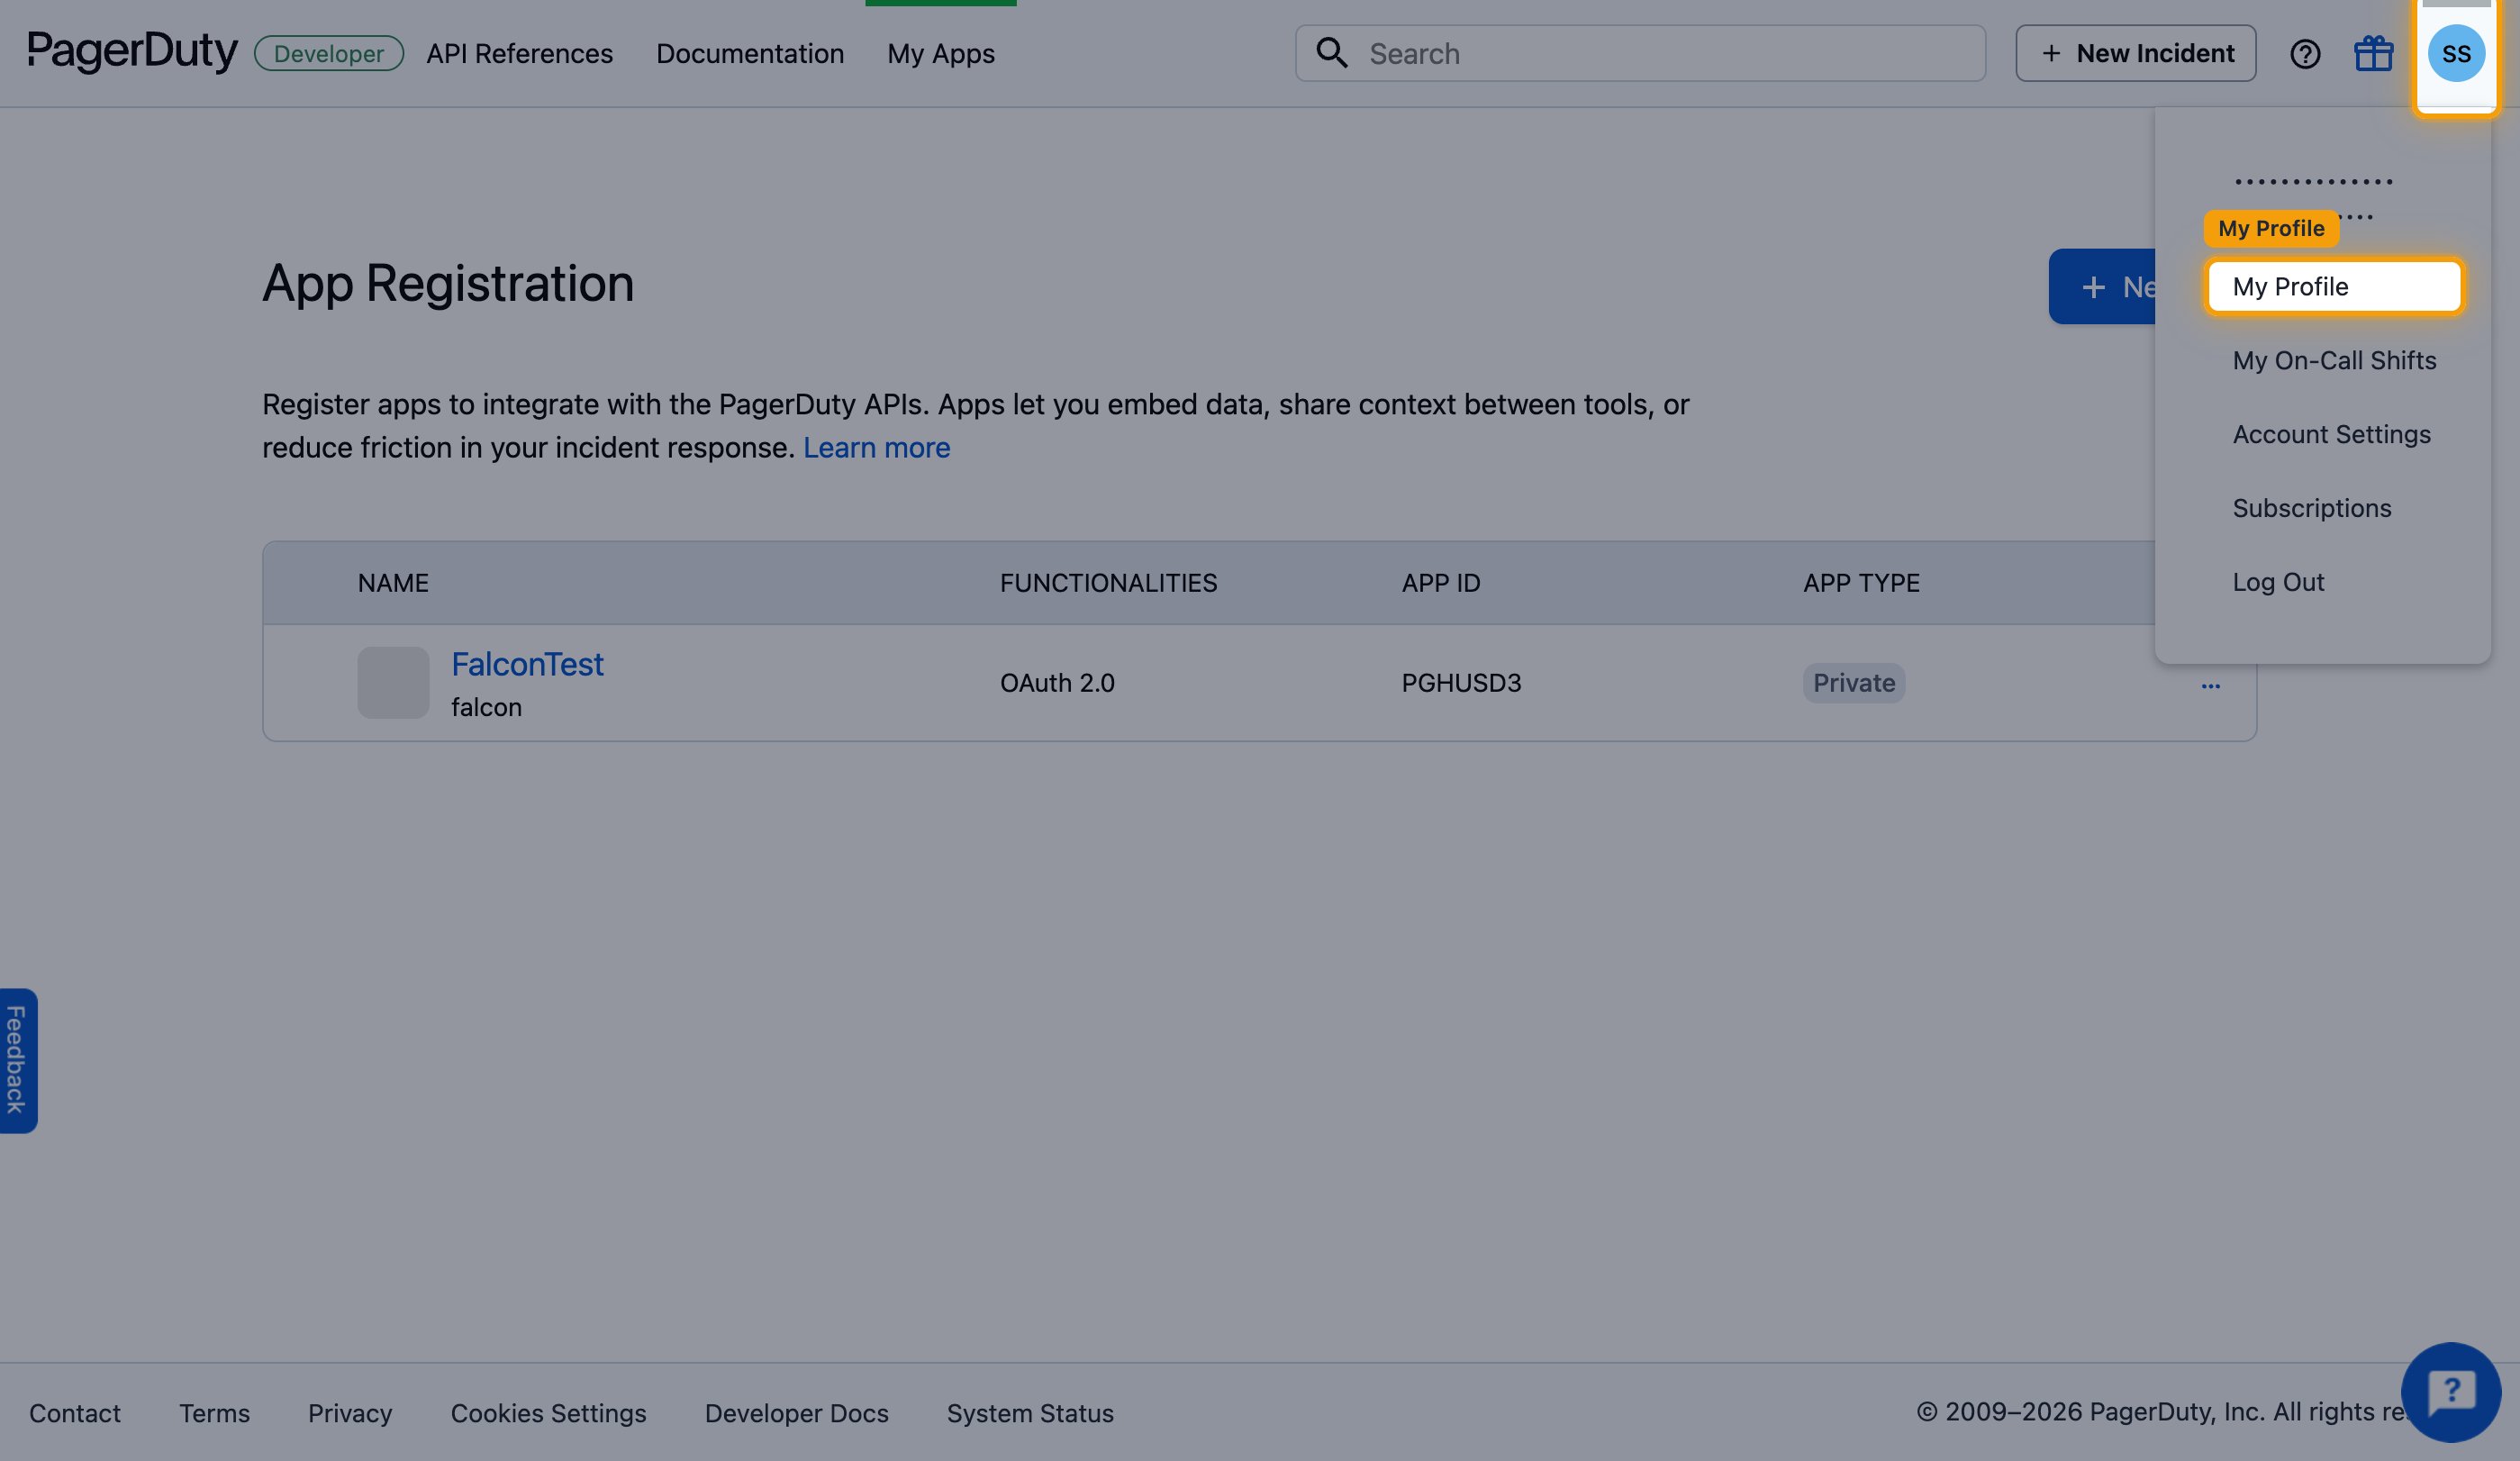Click the PGHUSD3 app ID cell
Viewport: 2520px width, 1461px height.
(1461, 683)
